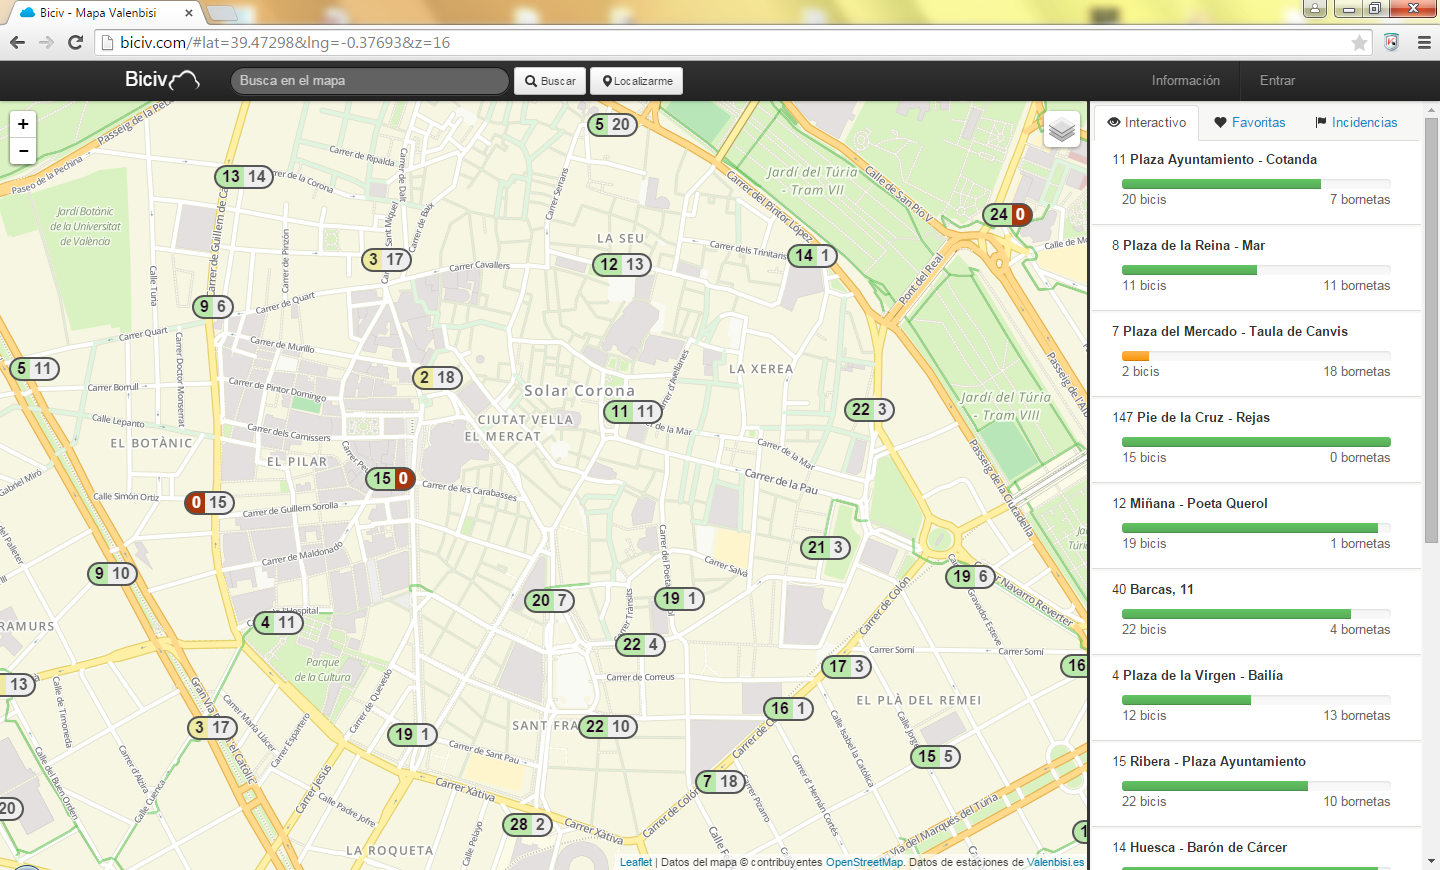Open the Chrome menu

click(1424, 43)
